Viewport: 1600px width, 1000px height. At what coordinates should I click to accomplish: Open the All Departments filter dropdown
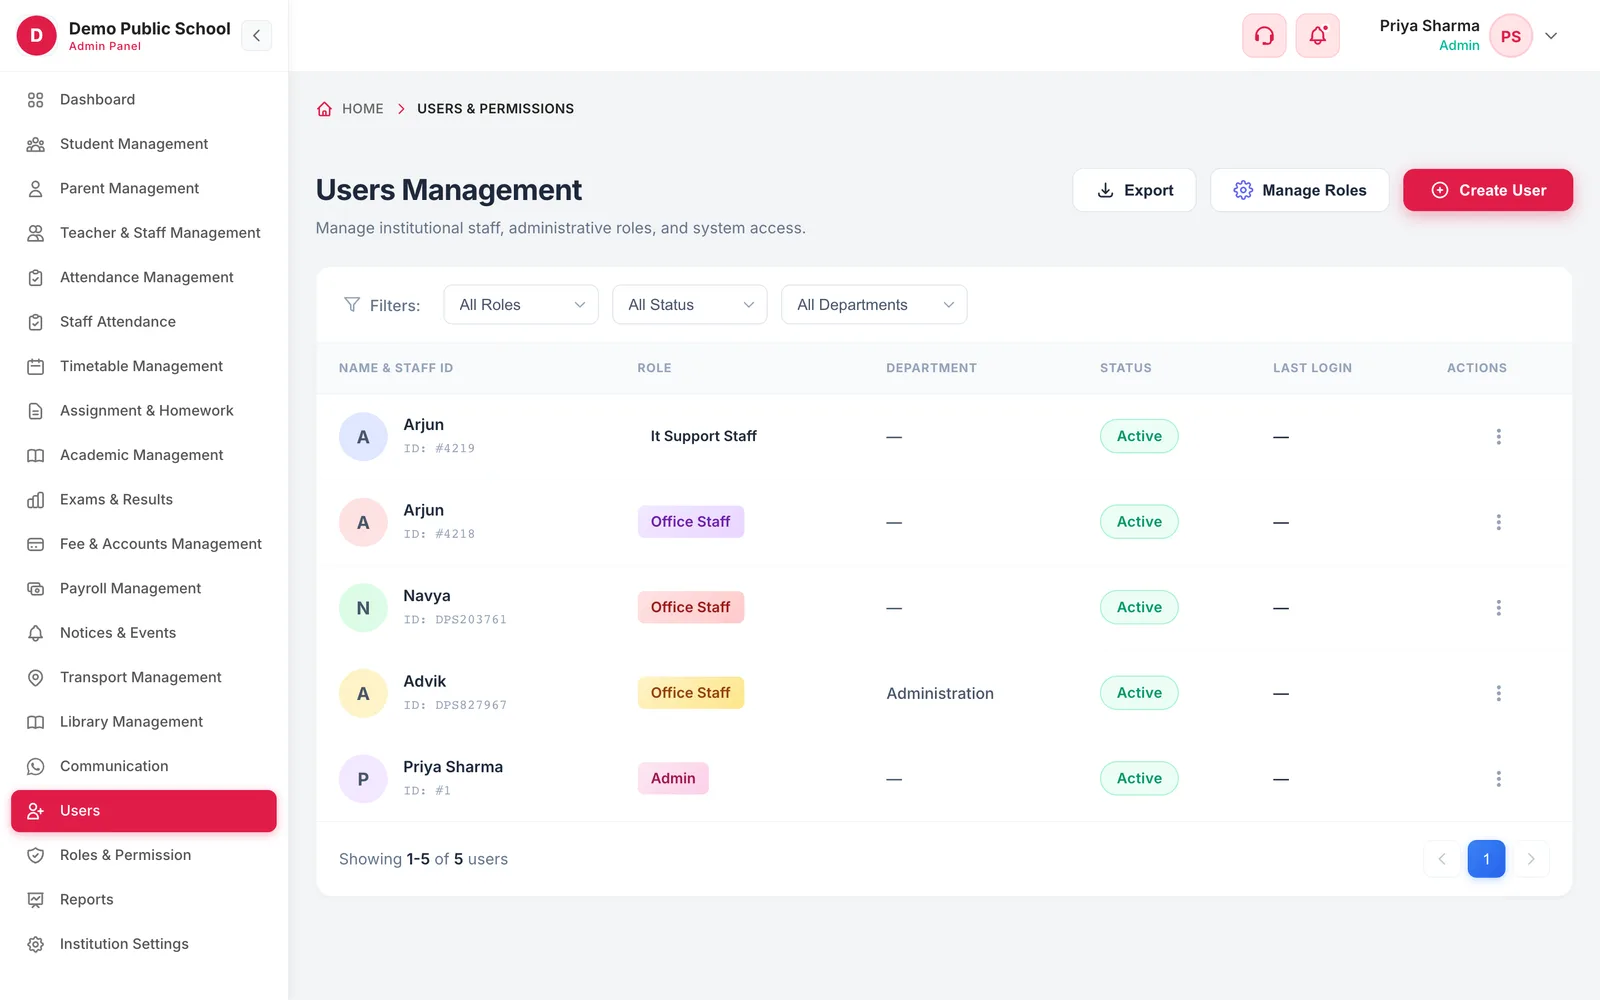(x=874, y=305)
